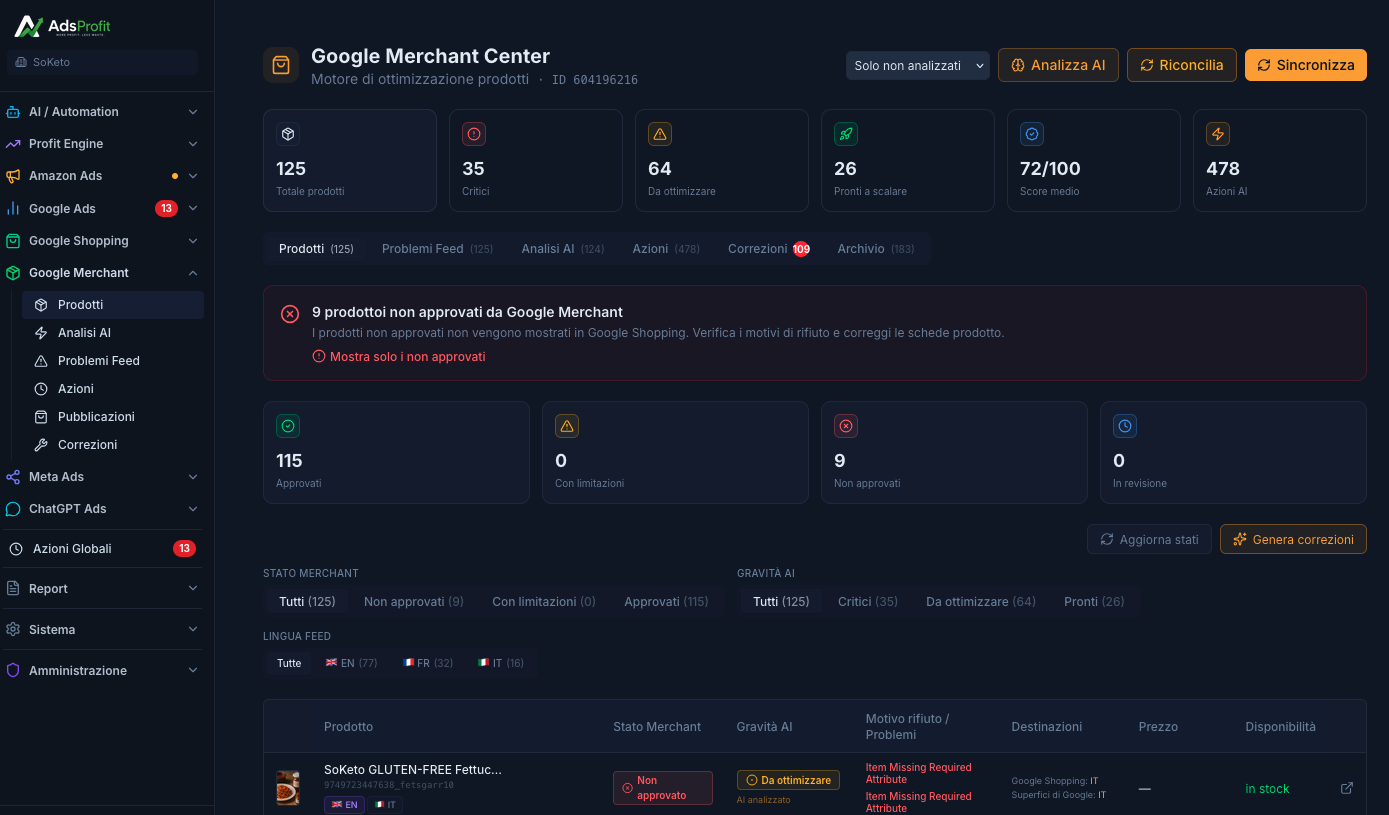This screenshot has width=1389, height=815.
Task: Collapse the Google Merchant menu chevron
Action: click(193, 273)
